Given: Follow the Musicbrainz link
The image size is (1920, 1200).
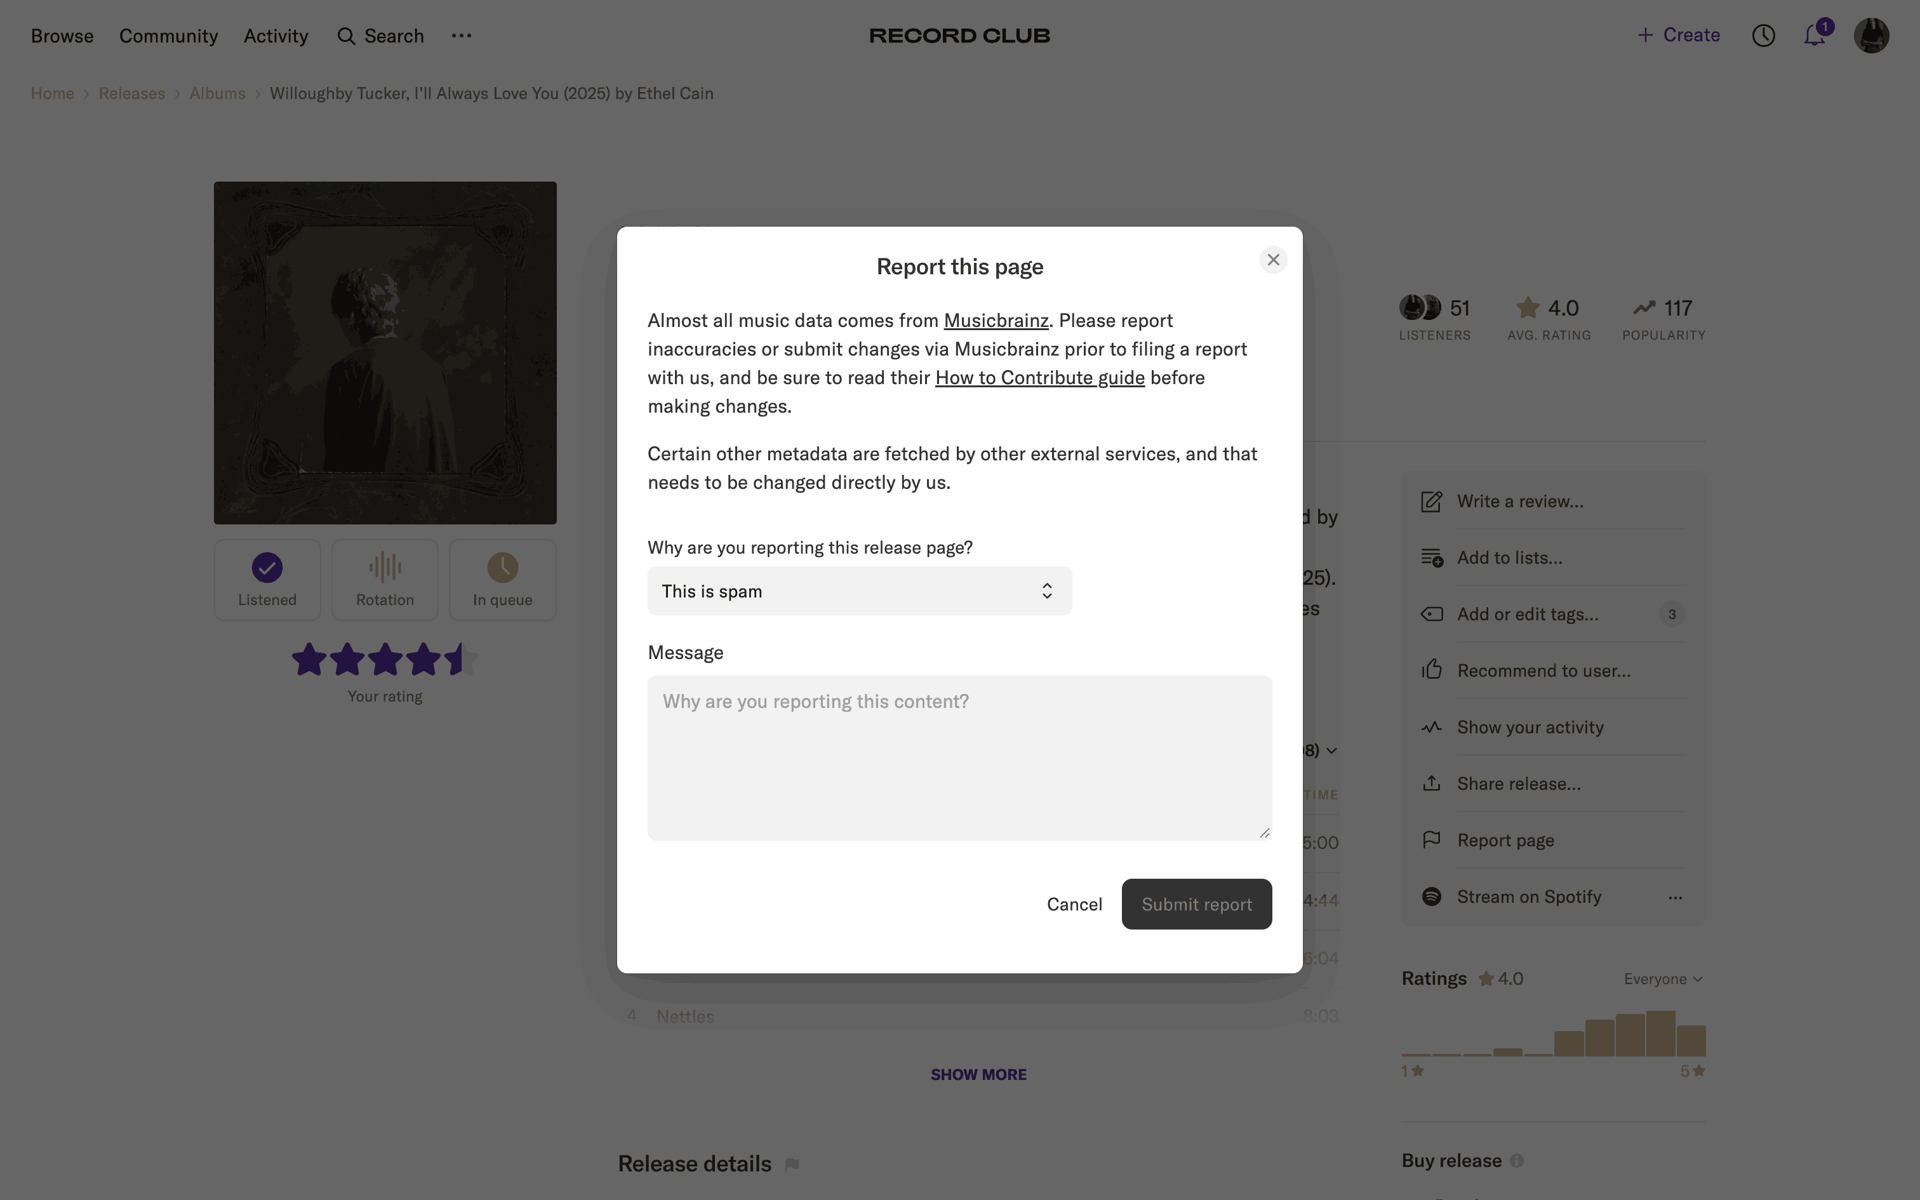Looking at the screenshot, I should pyautogui.click(x=996, y=320).
